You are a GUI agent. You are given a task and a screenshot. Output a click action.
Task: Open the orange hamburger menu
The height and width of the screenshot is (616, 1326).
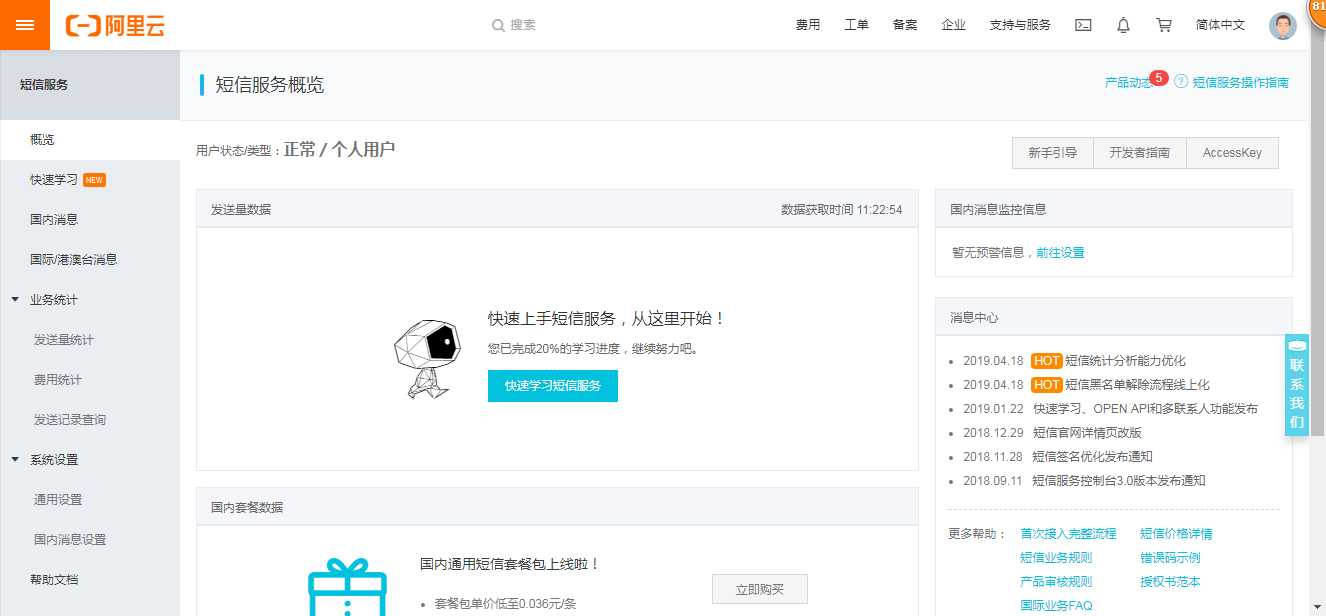coord(25,25)
